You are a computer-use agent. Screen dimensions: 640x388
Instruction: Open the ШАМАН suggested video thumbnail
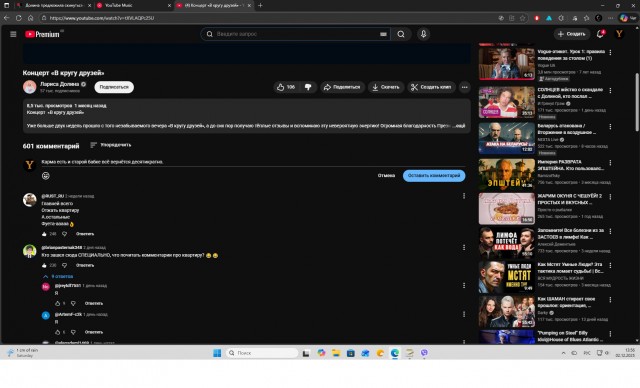[507, 312]
